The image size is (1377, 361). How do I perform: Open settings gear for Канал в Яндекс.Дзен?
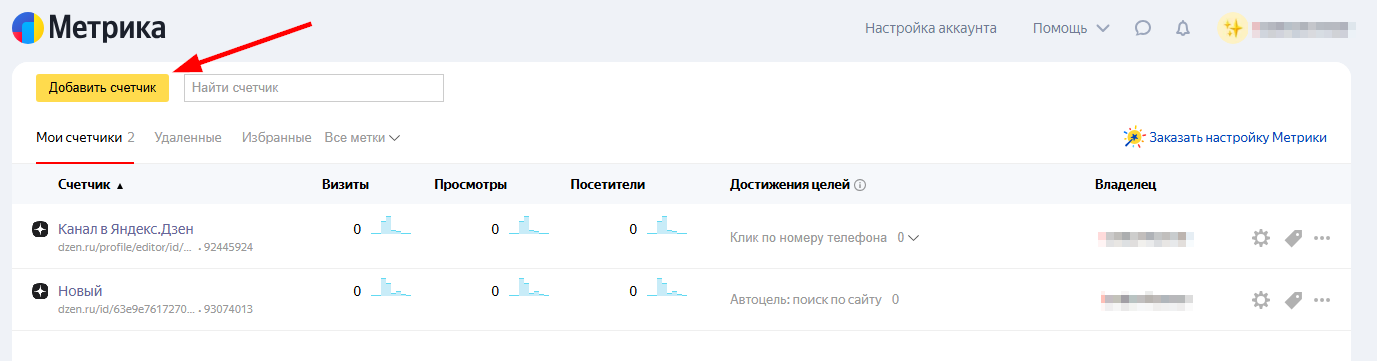1261,238
